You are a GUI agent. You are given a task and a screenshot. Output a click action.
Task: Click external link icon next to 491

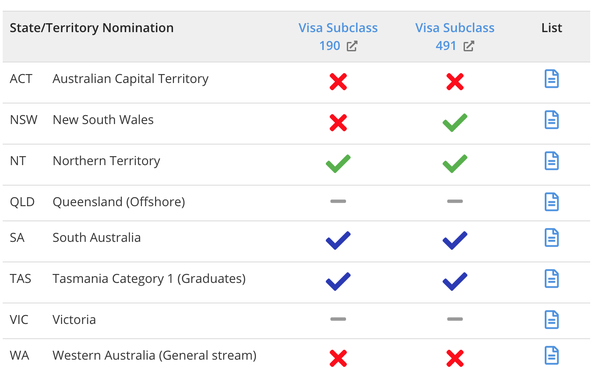click(468, 46)
